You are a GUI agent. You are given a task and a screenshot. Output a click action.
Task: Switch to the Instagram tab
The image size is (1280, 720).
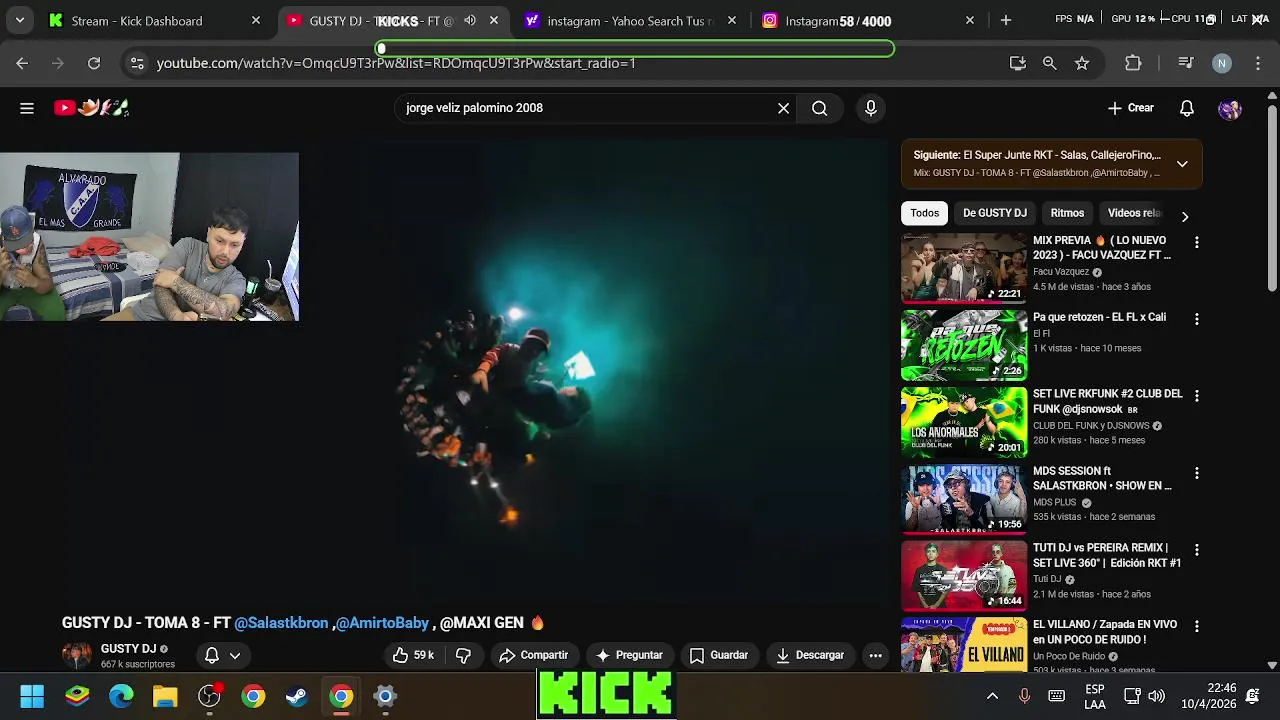(x=869, y=20)
